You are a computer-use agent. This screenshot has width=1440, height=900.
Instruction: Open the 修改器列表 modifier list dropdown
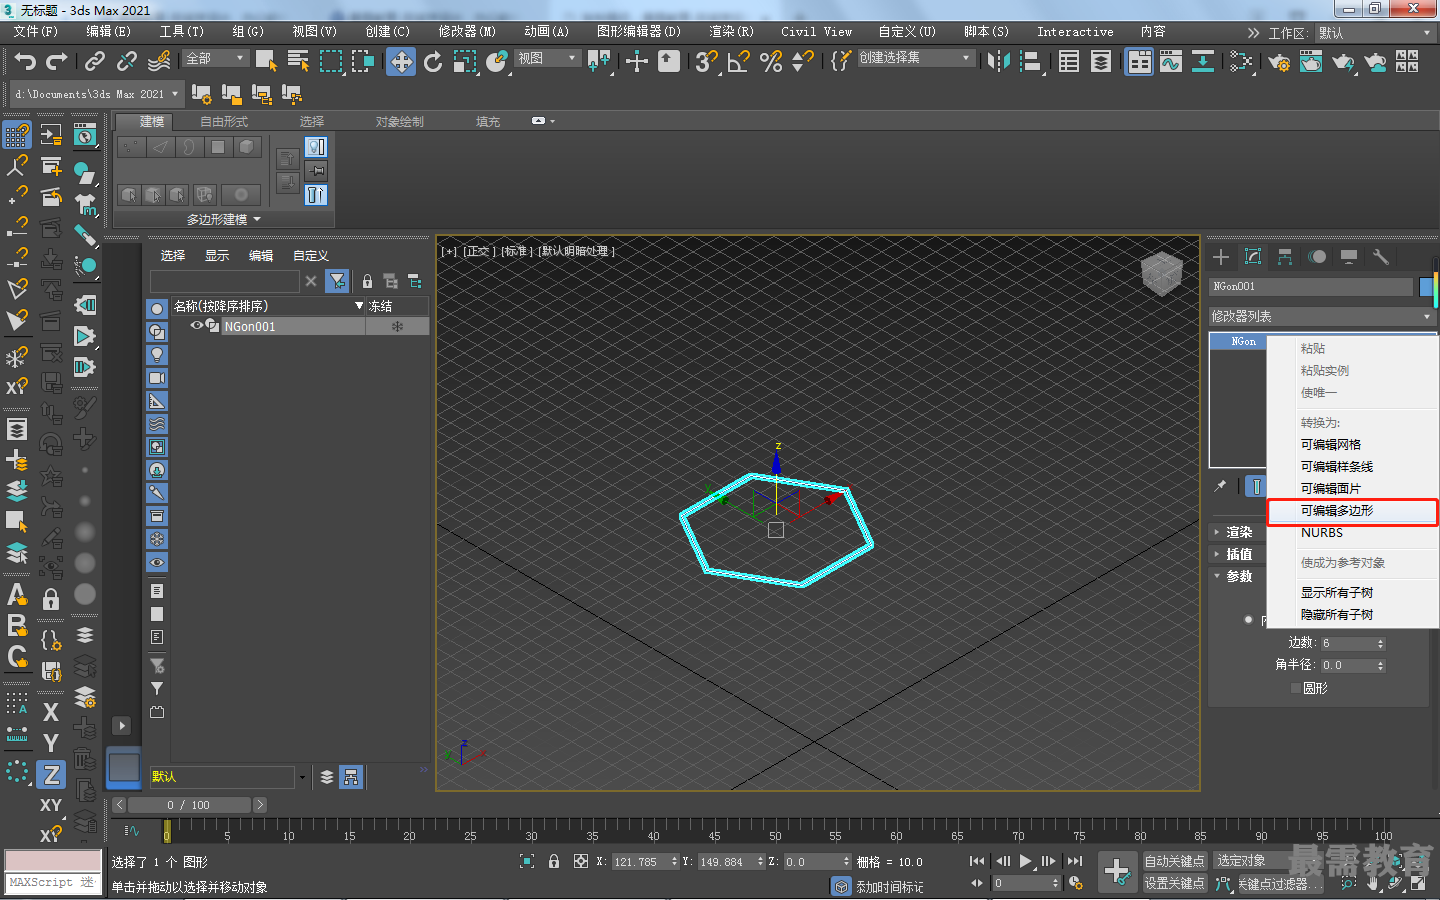coord(1321,316)
